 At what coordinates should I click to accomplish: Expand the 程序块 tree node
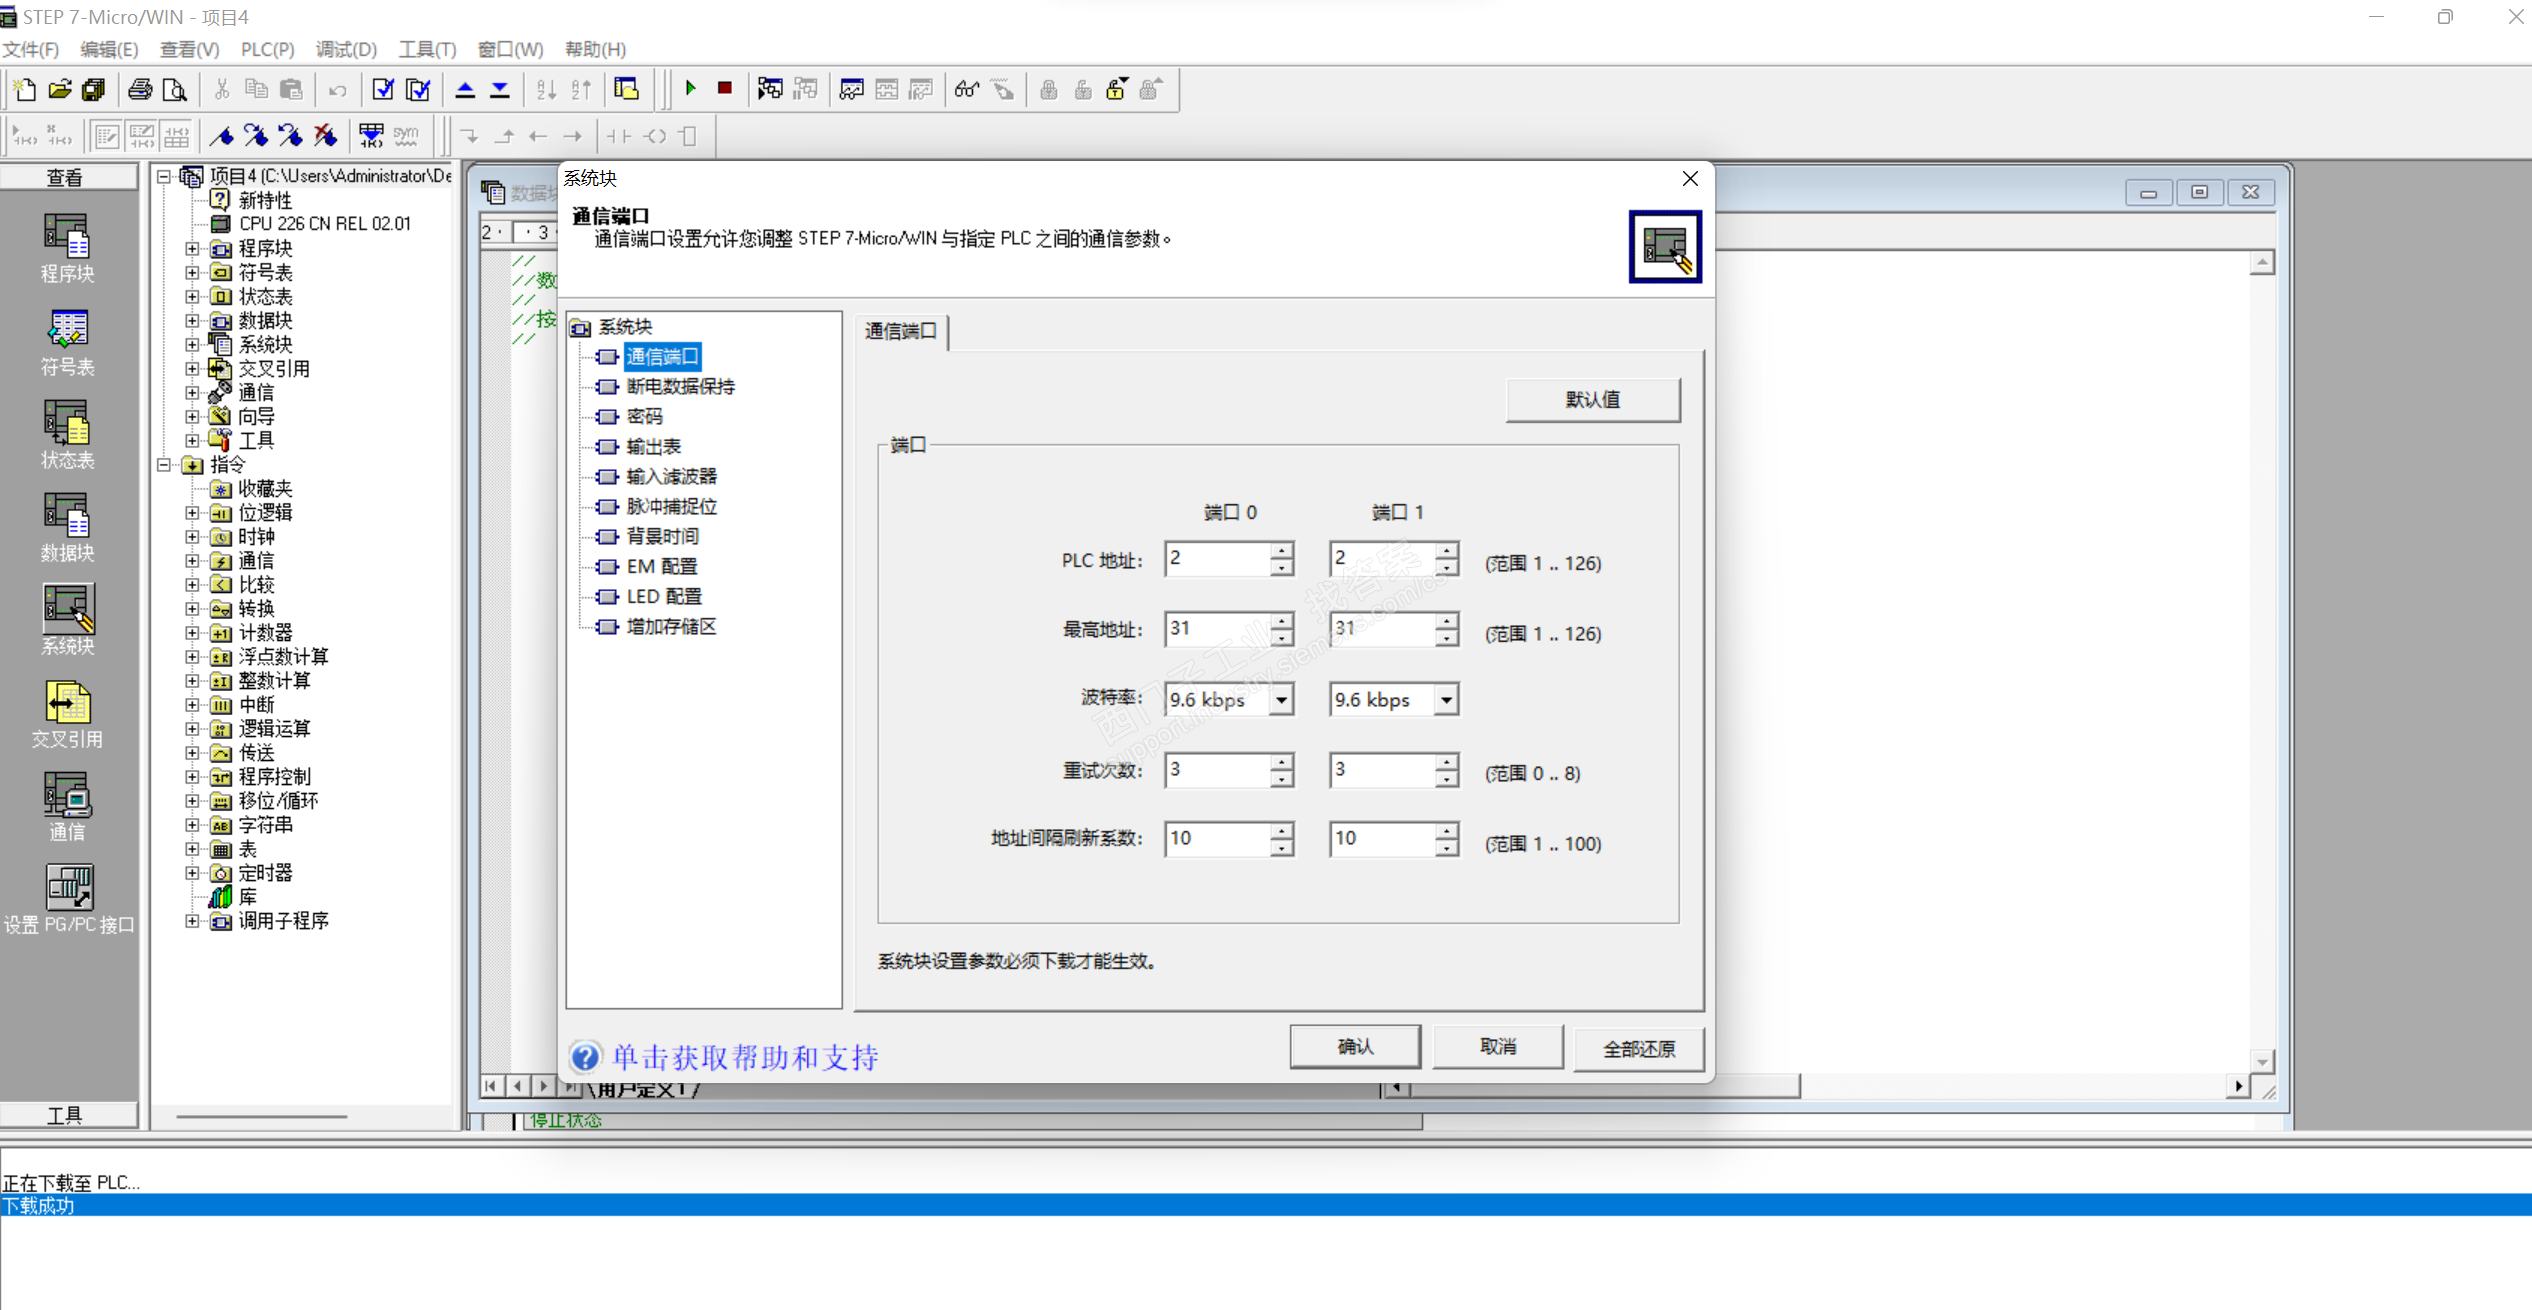click(x=192, y=247)
